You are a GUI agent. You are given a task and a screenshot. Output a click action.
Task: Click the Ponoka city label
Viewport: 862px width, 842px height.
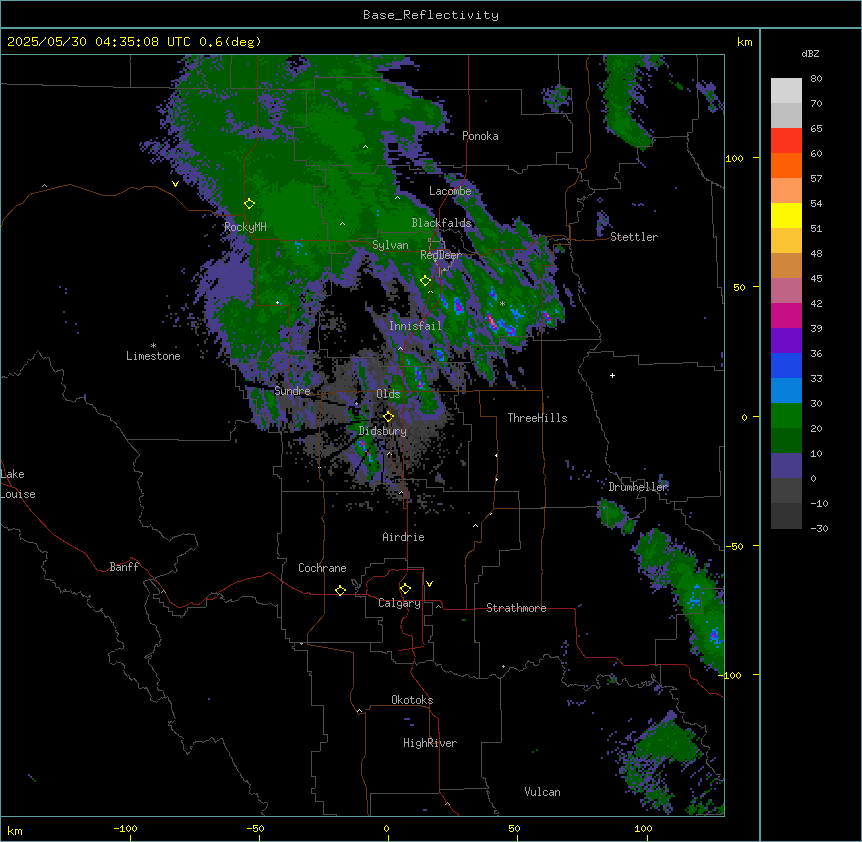480,136
